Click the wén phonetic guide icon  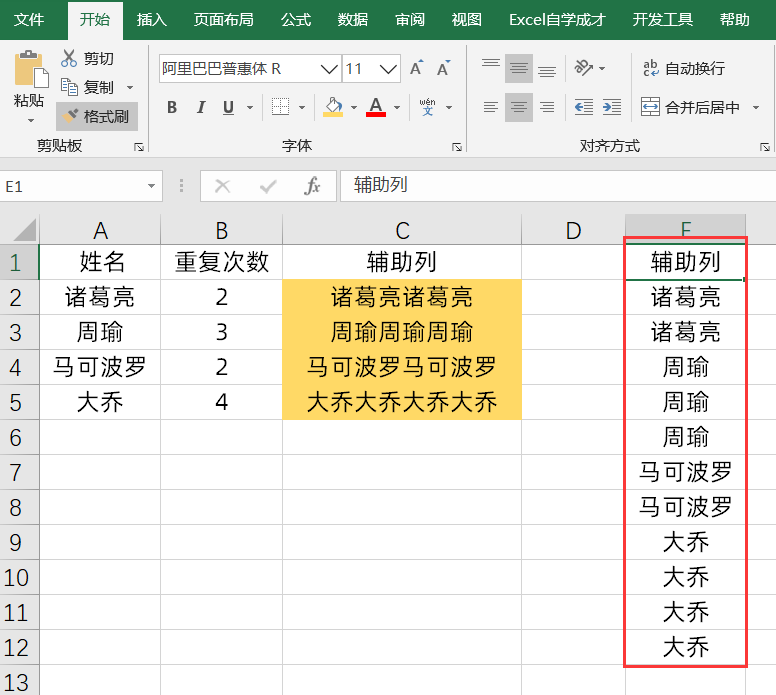coord(428,107)
